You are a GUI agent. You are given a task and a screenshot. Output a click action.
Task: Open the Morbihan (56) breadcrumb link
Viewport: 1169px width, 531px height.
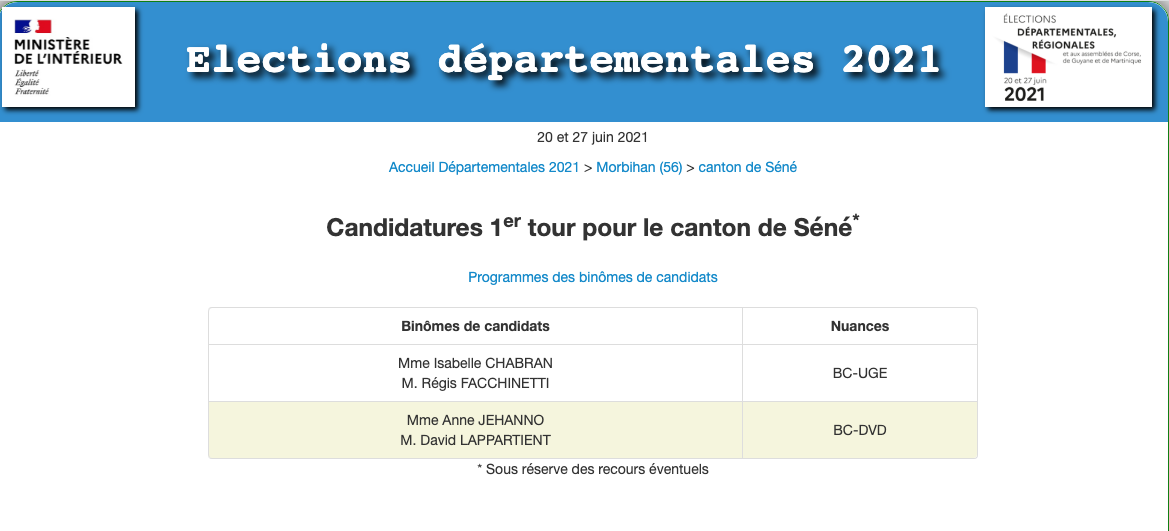[639, 168]
